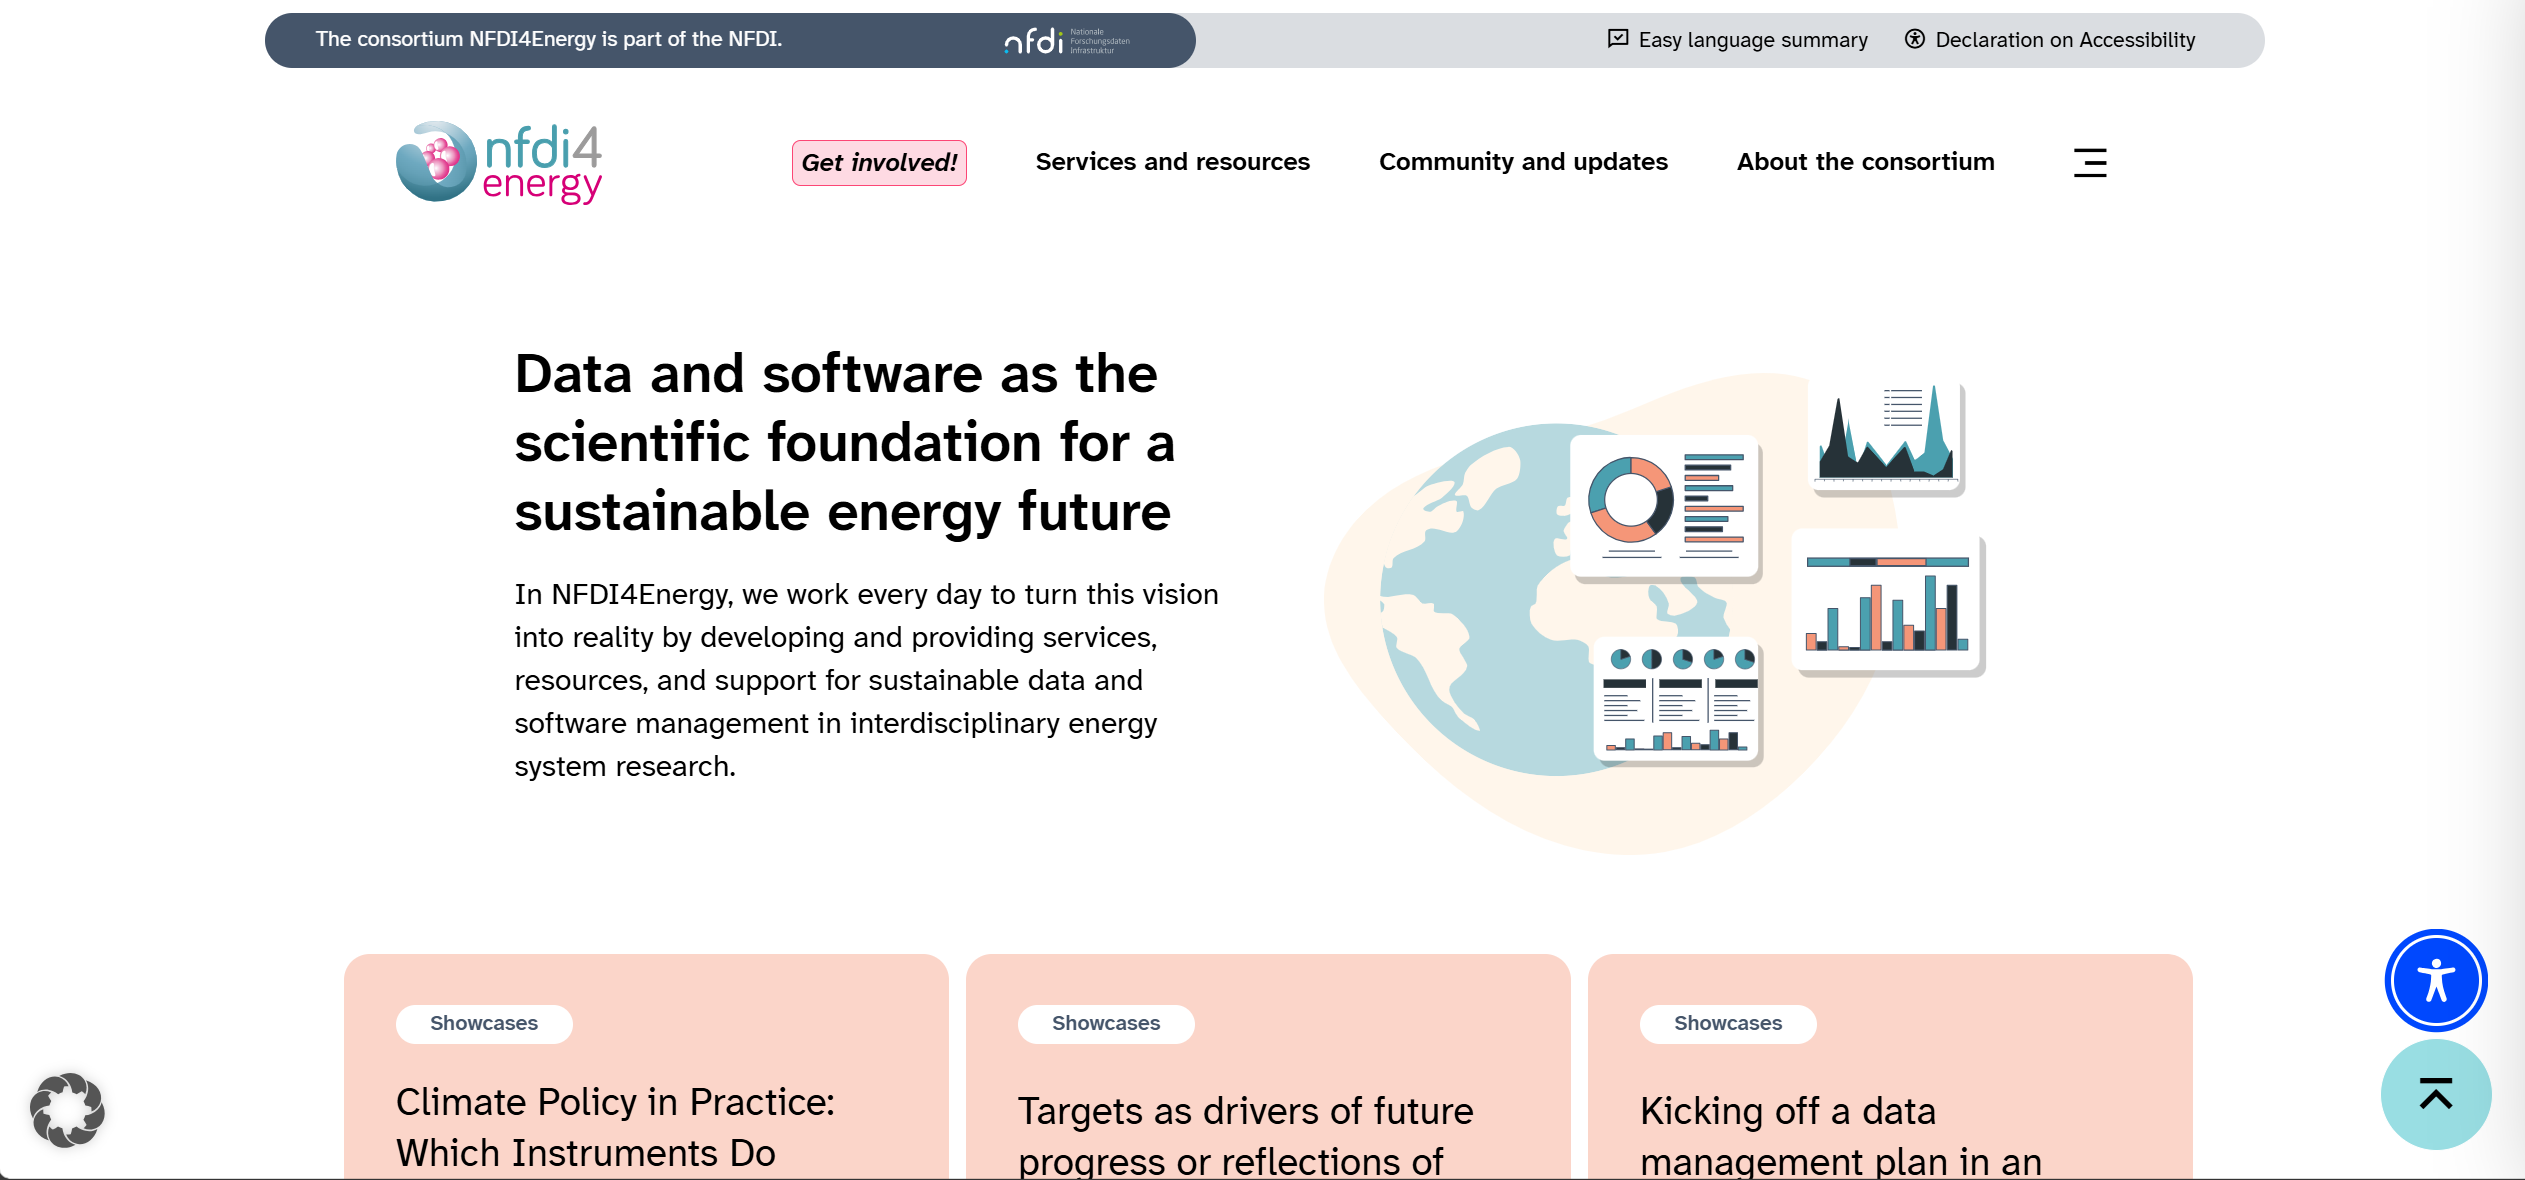Click the dark consortium NFDI banner text
The height and width of the screenshot is (1180, 2525).
point(549,40)
